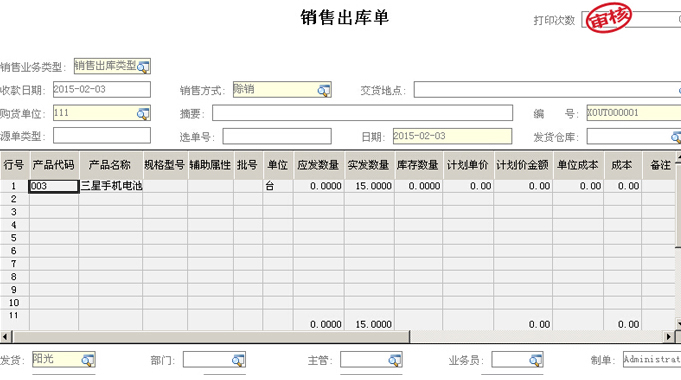Click the 收款日期 date field

pyautogui.click(x=102, y=89)
